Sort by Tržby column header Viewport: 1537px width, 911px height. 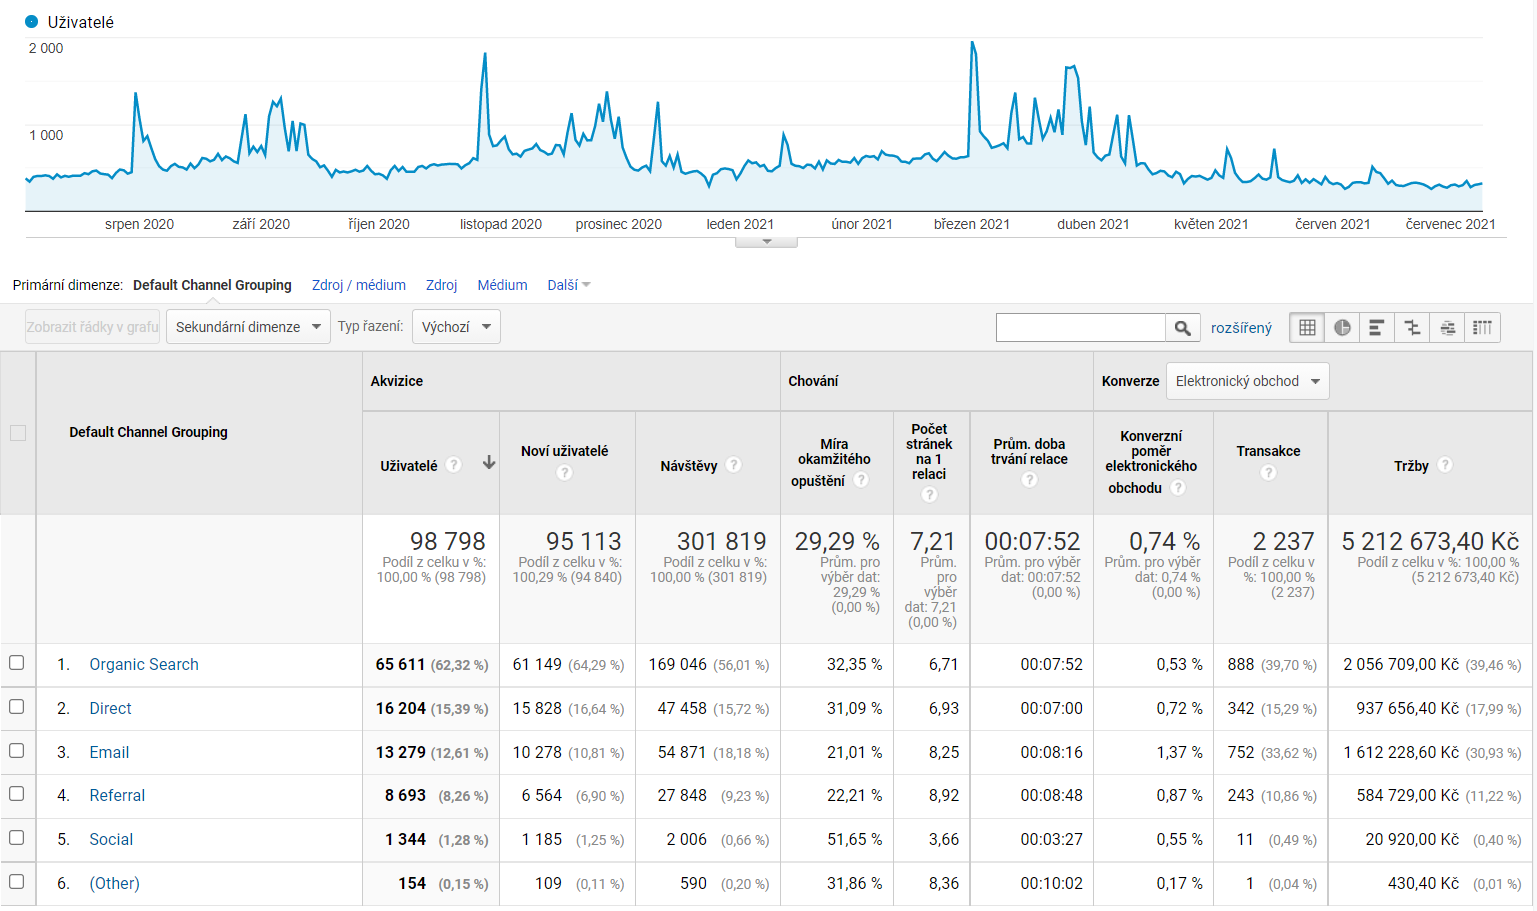(1411, 466)
